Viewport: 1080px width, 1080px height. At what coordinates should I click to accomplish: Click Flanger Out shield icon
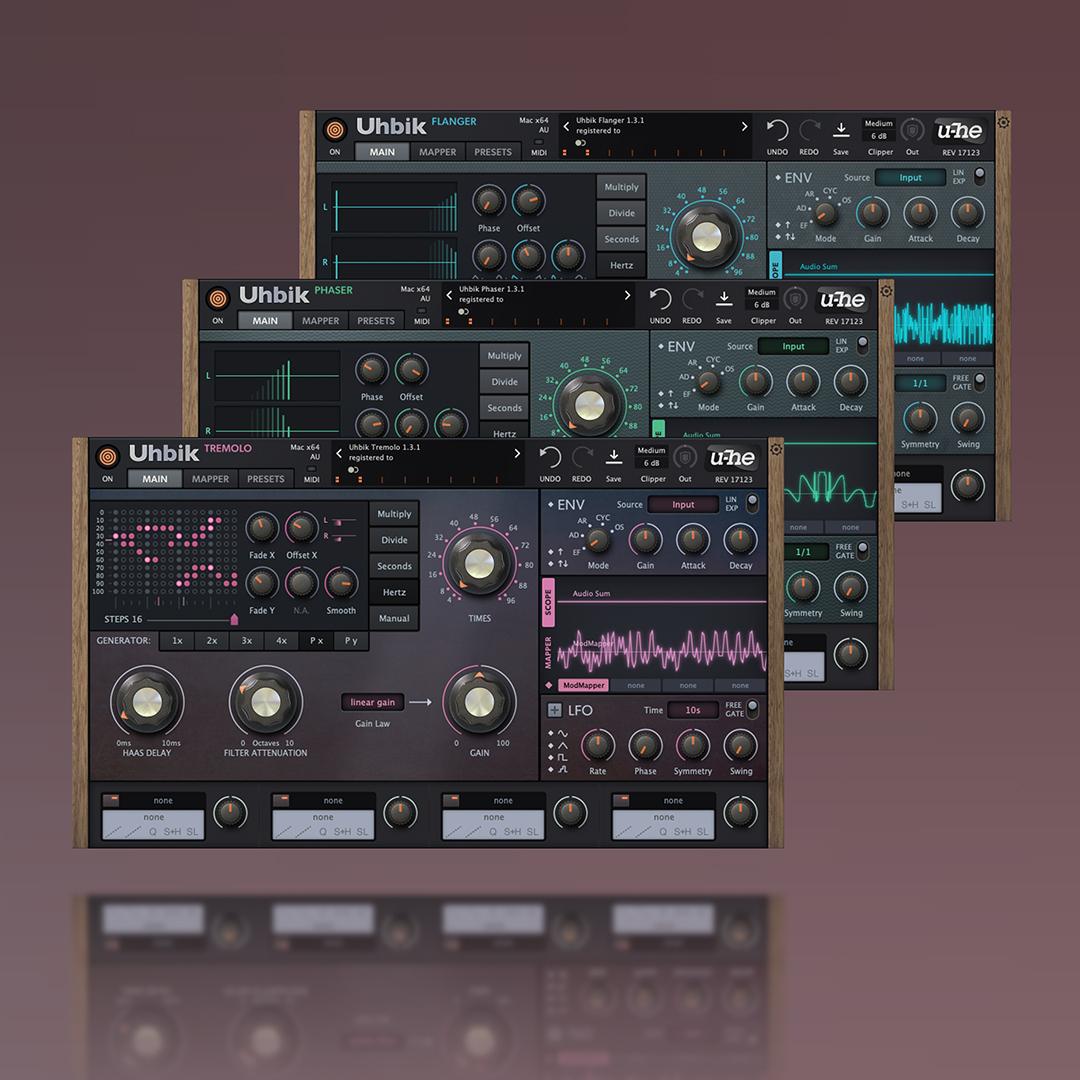pos(912,129)
